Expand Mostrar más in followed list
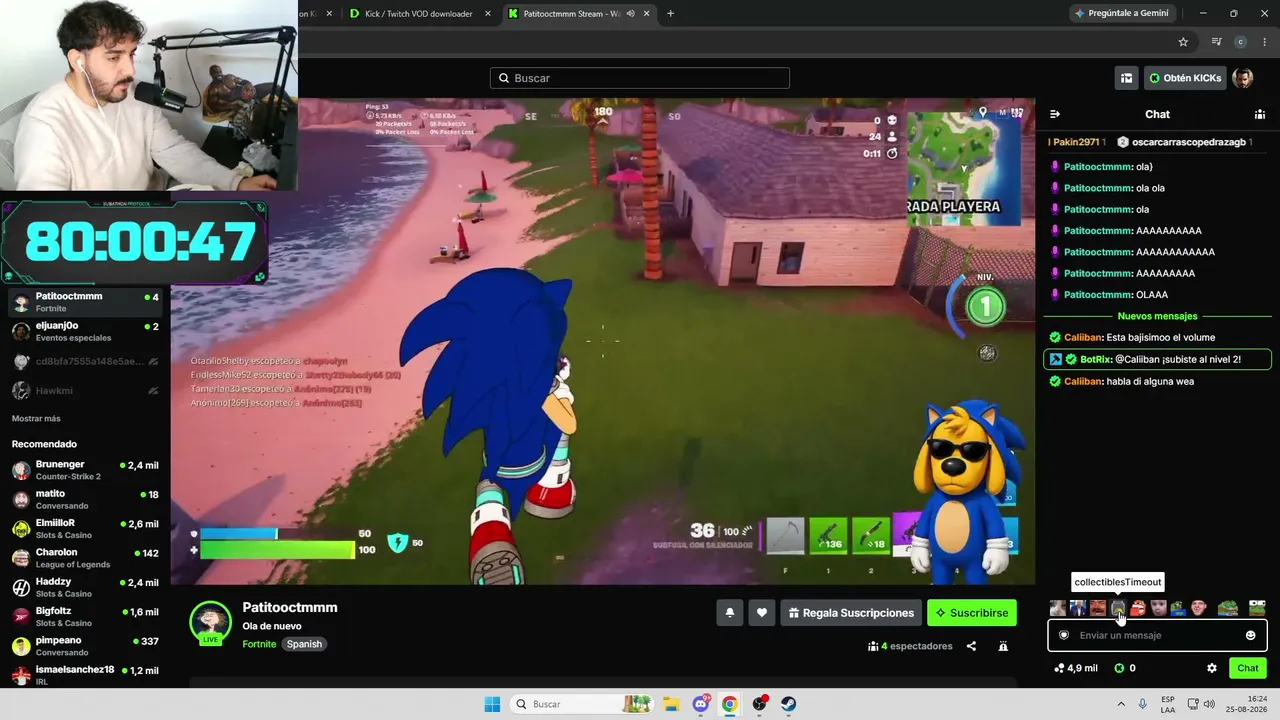Screen dimensions: 1280x720 click(x=36, y=418)
